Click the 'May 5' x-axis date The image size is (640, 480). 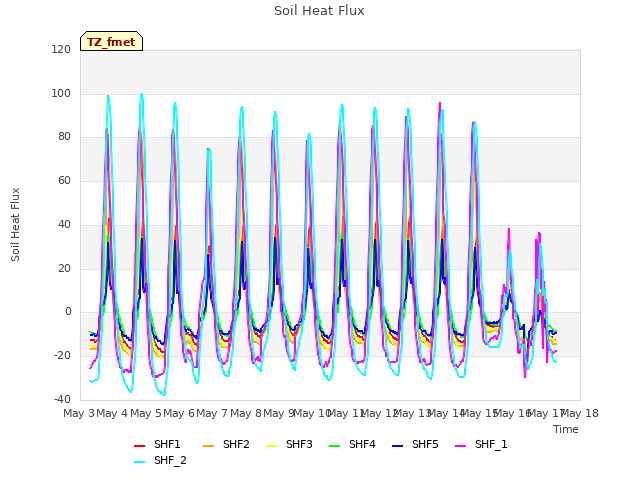pyautogui.click(x=146, y=413)
